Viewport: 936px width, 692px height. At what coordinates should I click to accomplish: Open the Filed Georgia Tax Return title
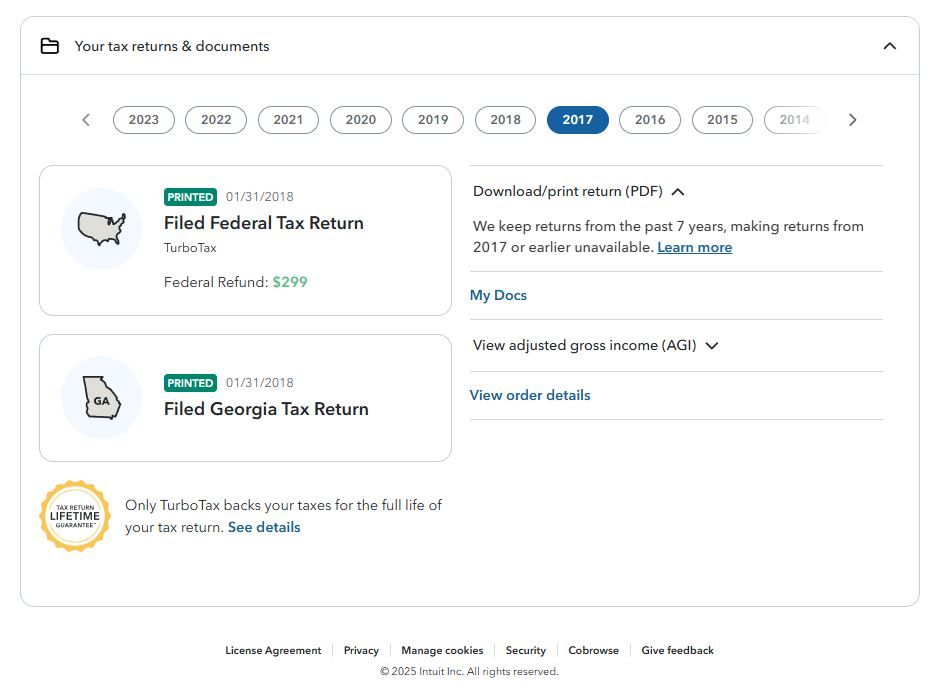coord(266,409)
